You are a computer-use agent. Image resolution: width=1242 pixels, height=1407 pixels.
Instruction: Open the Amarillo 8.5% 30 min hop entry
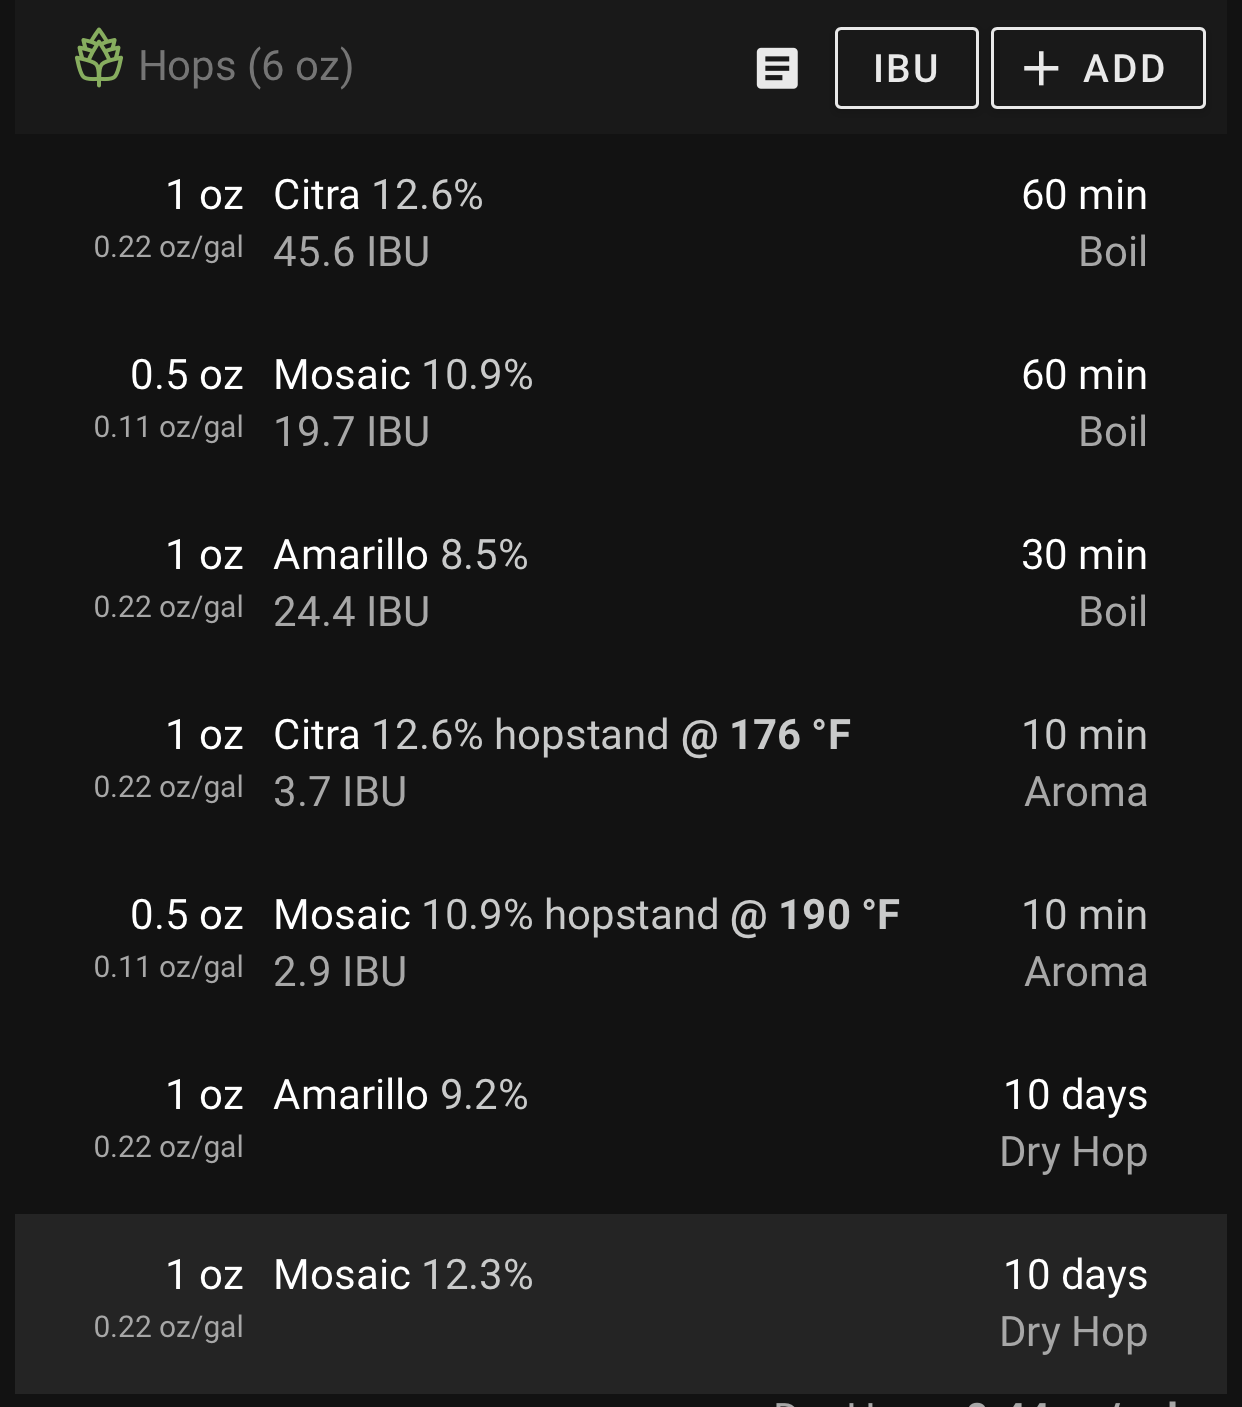[620, 584]
